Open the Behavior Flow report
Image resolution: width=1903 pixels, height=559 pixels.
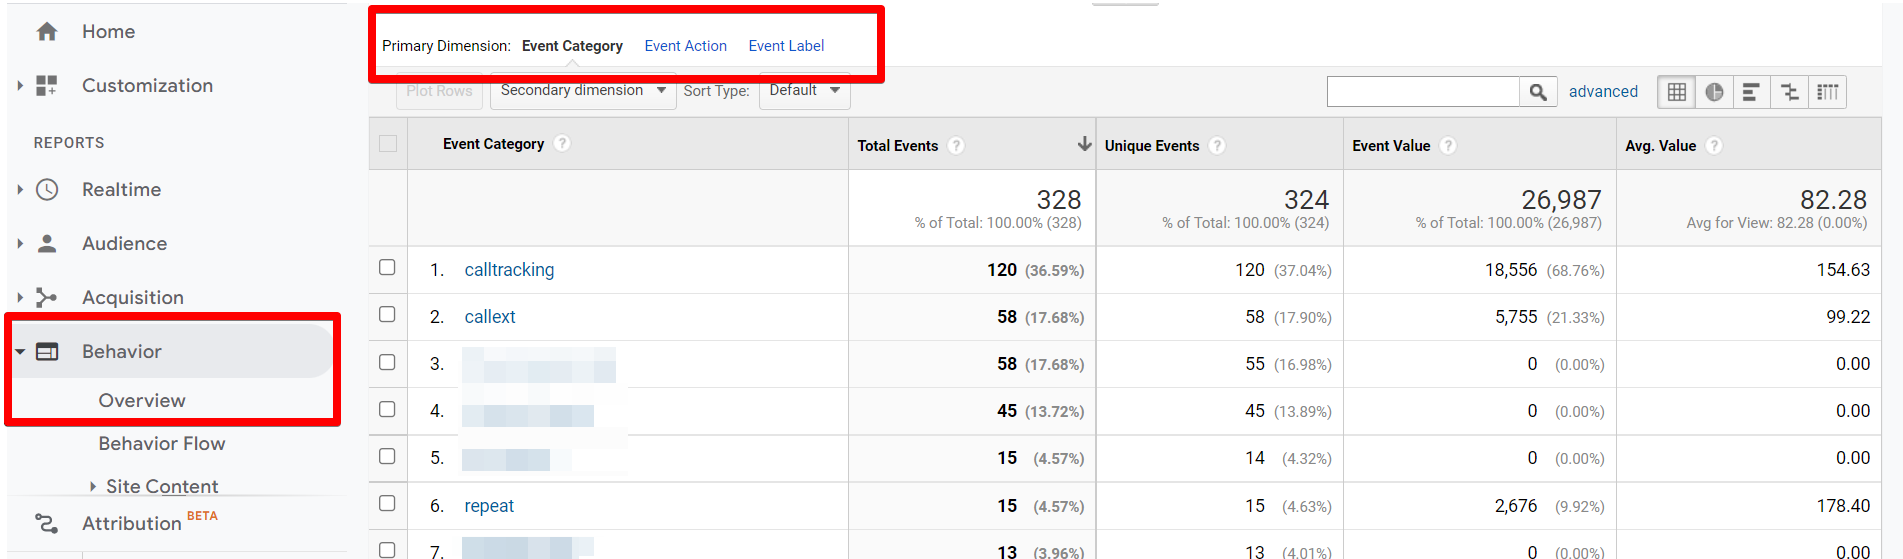(x=162, y=444)
